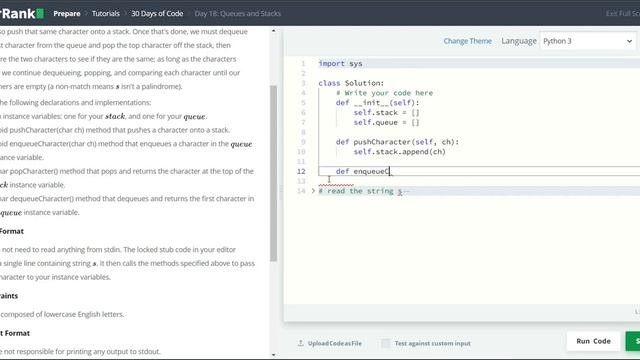Click line number 1 in gutter
Viewport: 640px width, 360px height.
click(x=303, y=63)
